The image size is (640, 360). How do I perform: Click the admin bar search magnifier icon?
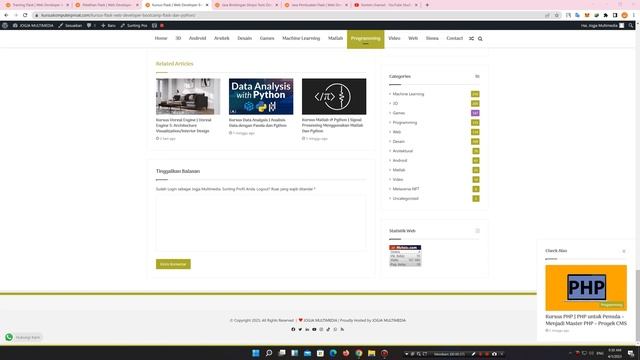(631, 25)
